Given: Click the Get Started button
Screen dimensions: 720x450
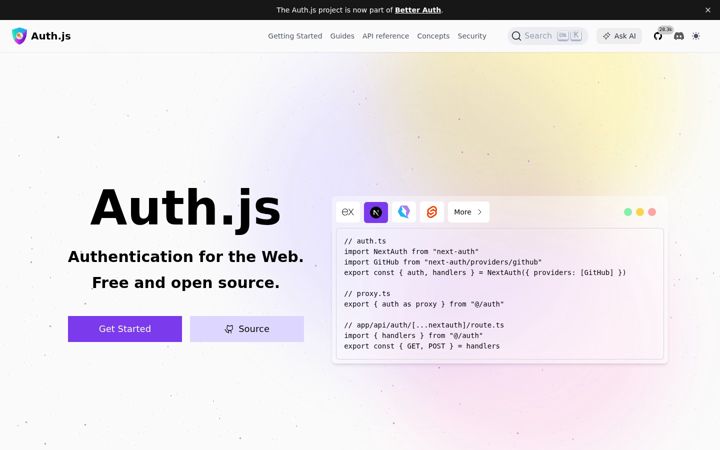Looking at the screenshot, I should [125, 329].
